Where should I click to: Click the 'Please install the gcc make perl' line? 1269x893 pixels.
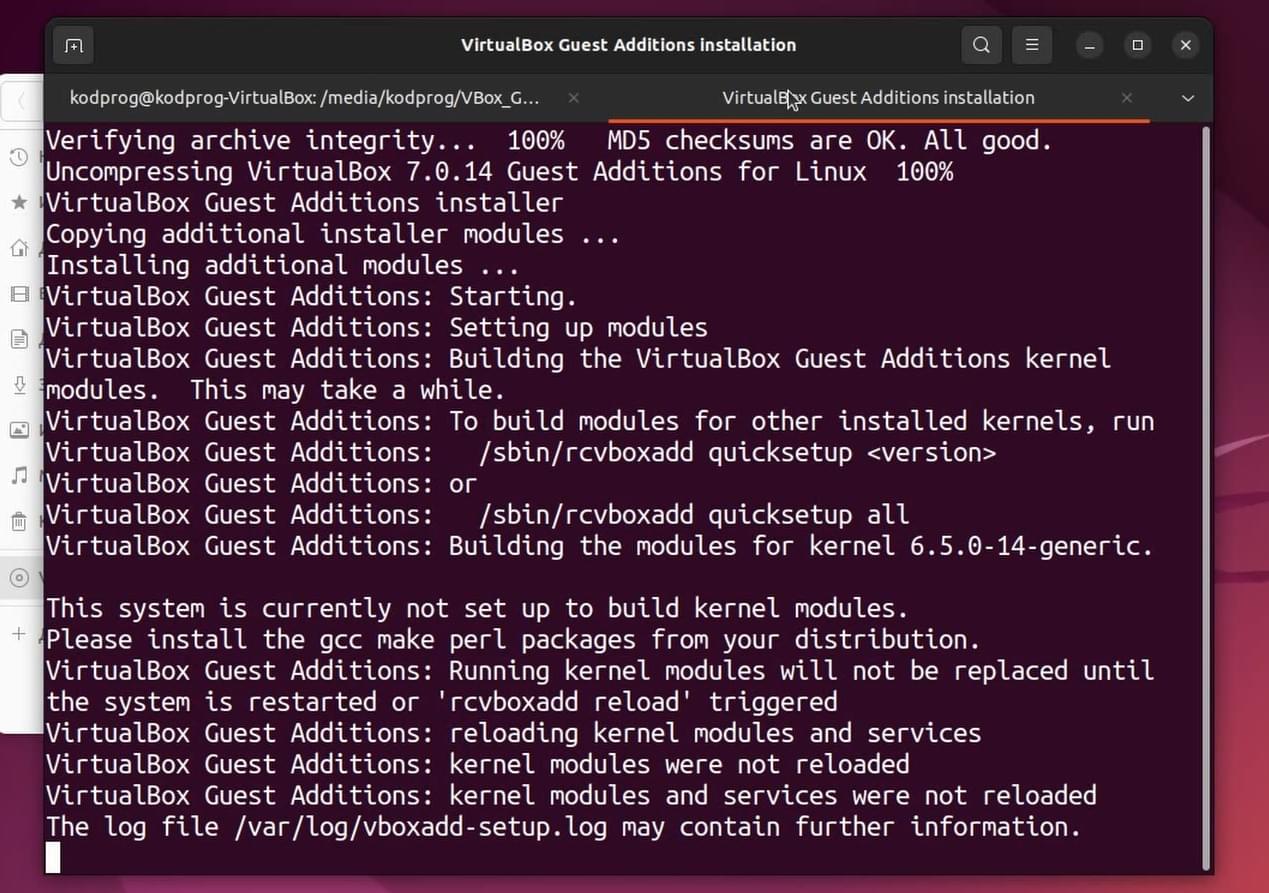(x=513, y=640)
